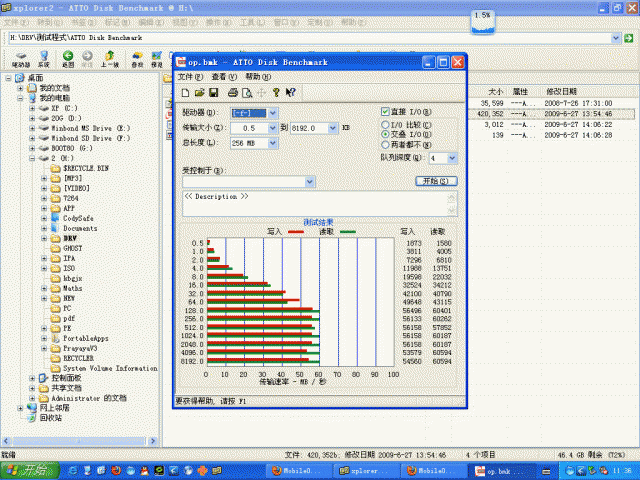Click the yellow question mark Help icon
The height and width of the screenshot is (480, 640).
[x=276, y=92]
